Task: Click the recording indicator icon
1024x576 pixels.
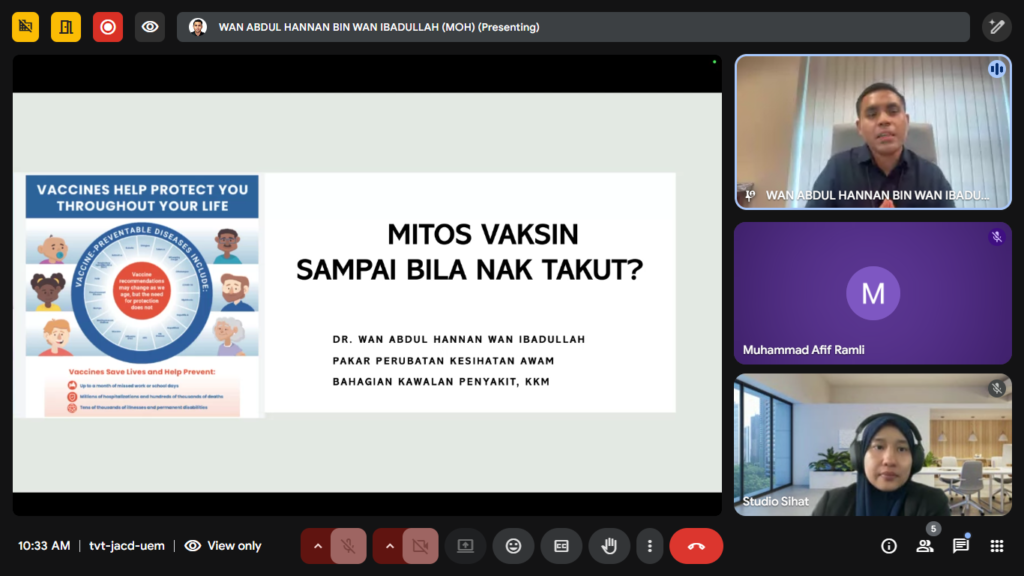Action: coord(108,27)
